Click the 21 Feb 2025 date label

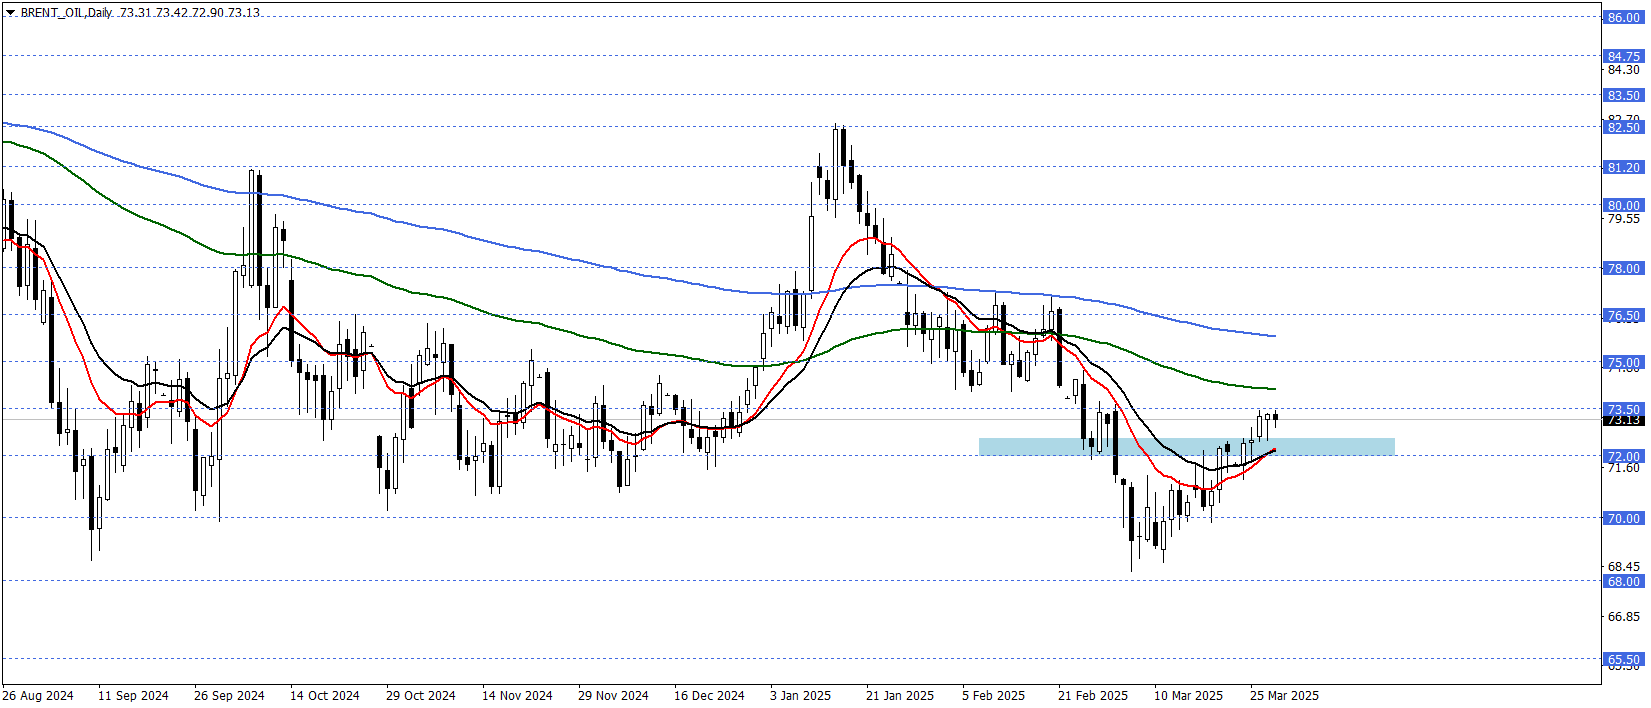1093,696
